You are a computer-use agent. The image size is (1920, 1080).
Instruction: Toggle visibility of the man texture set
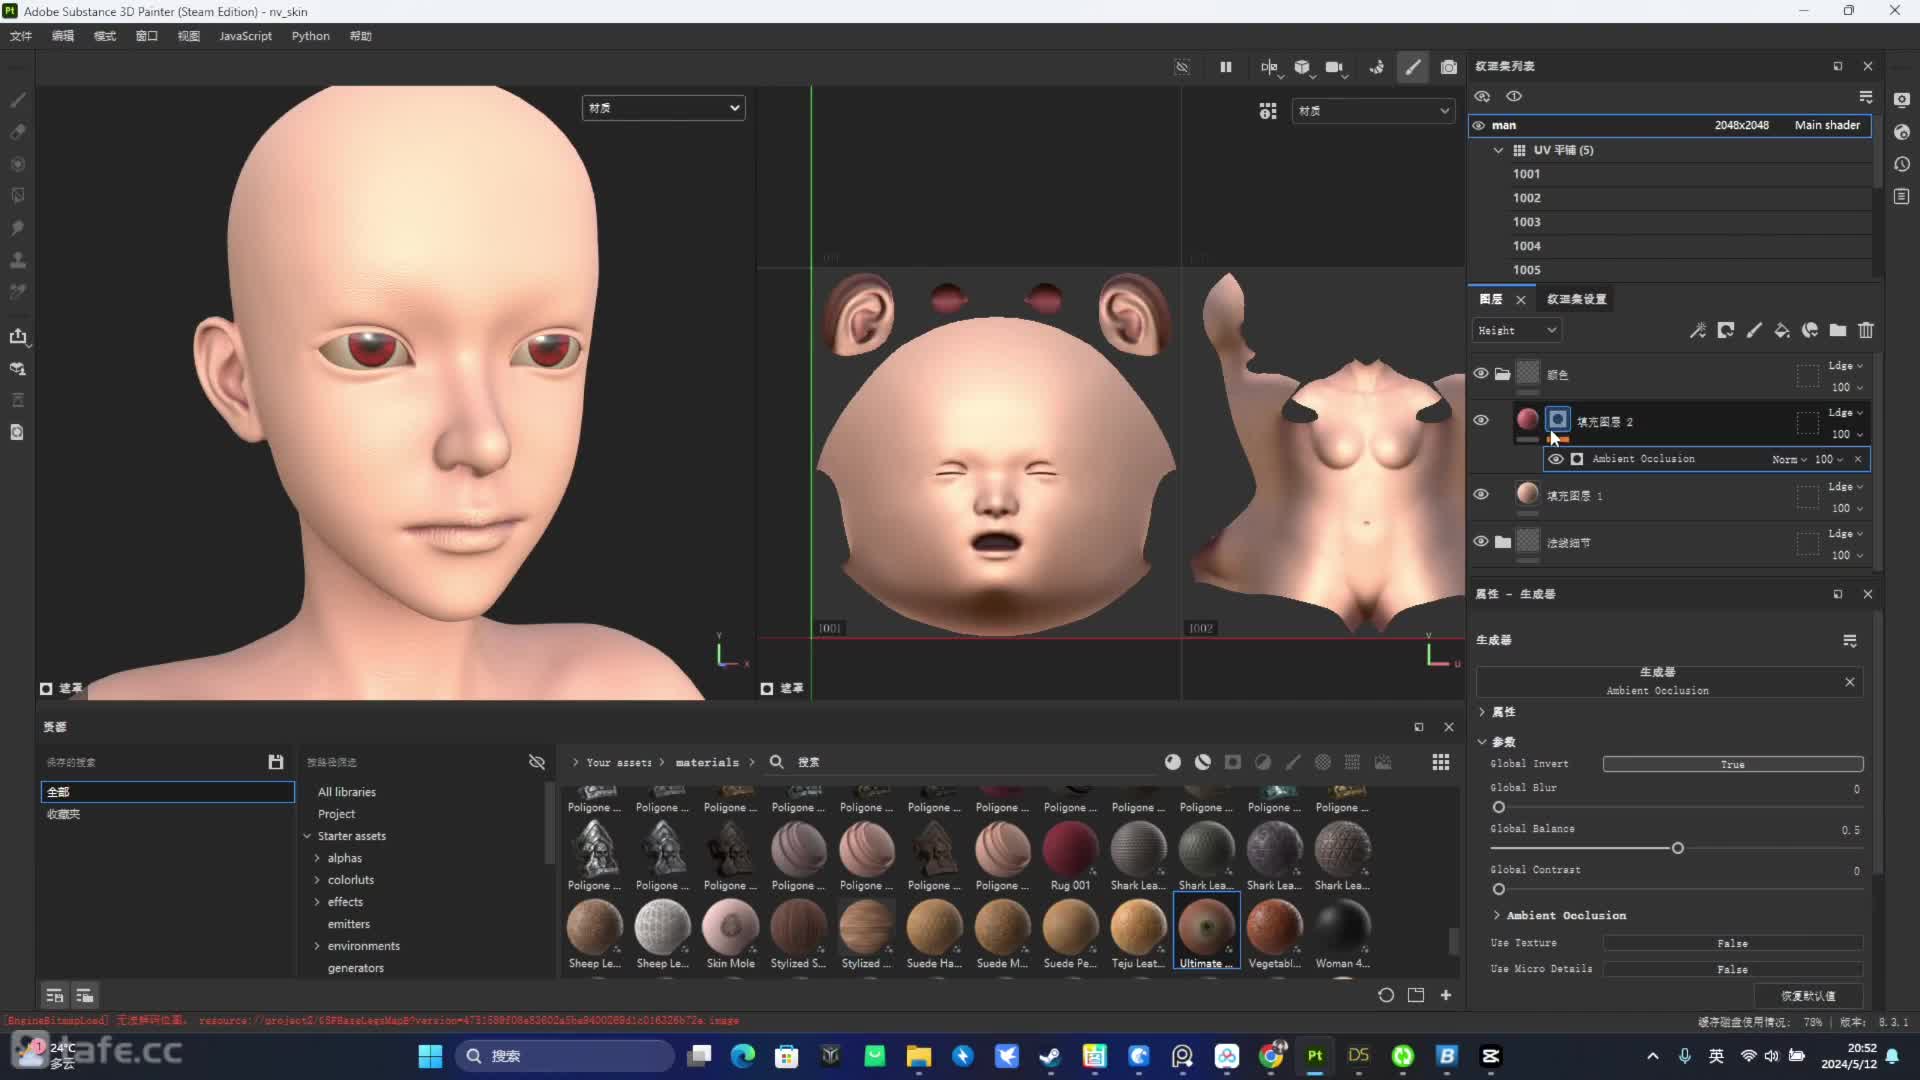1479,125
